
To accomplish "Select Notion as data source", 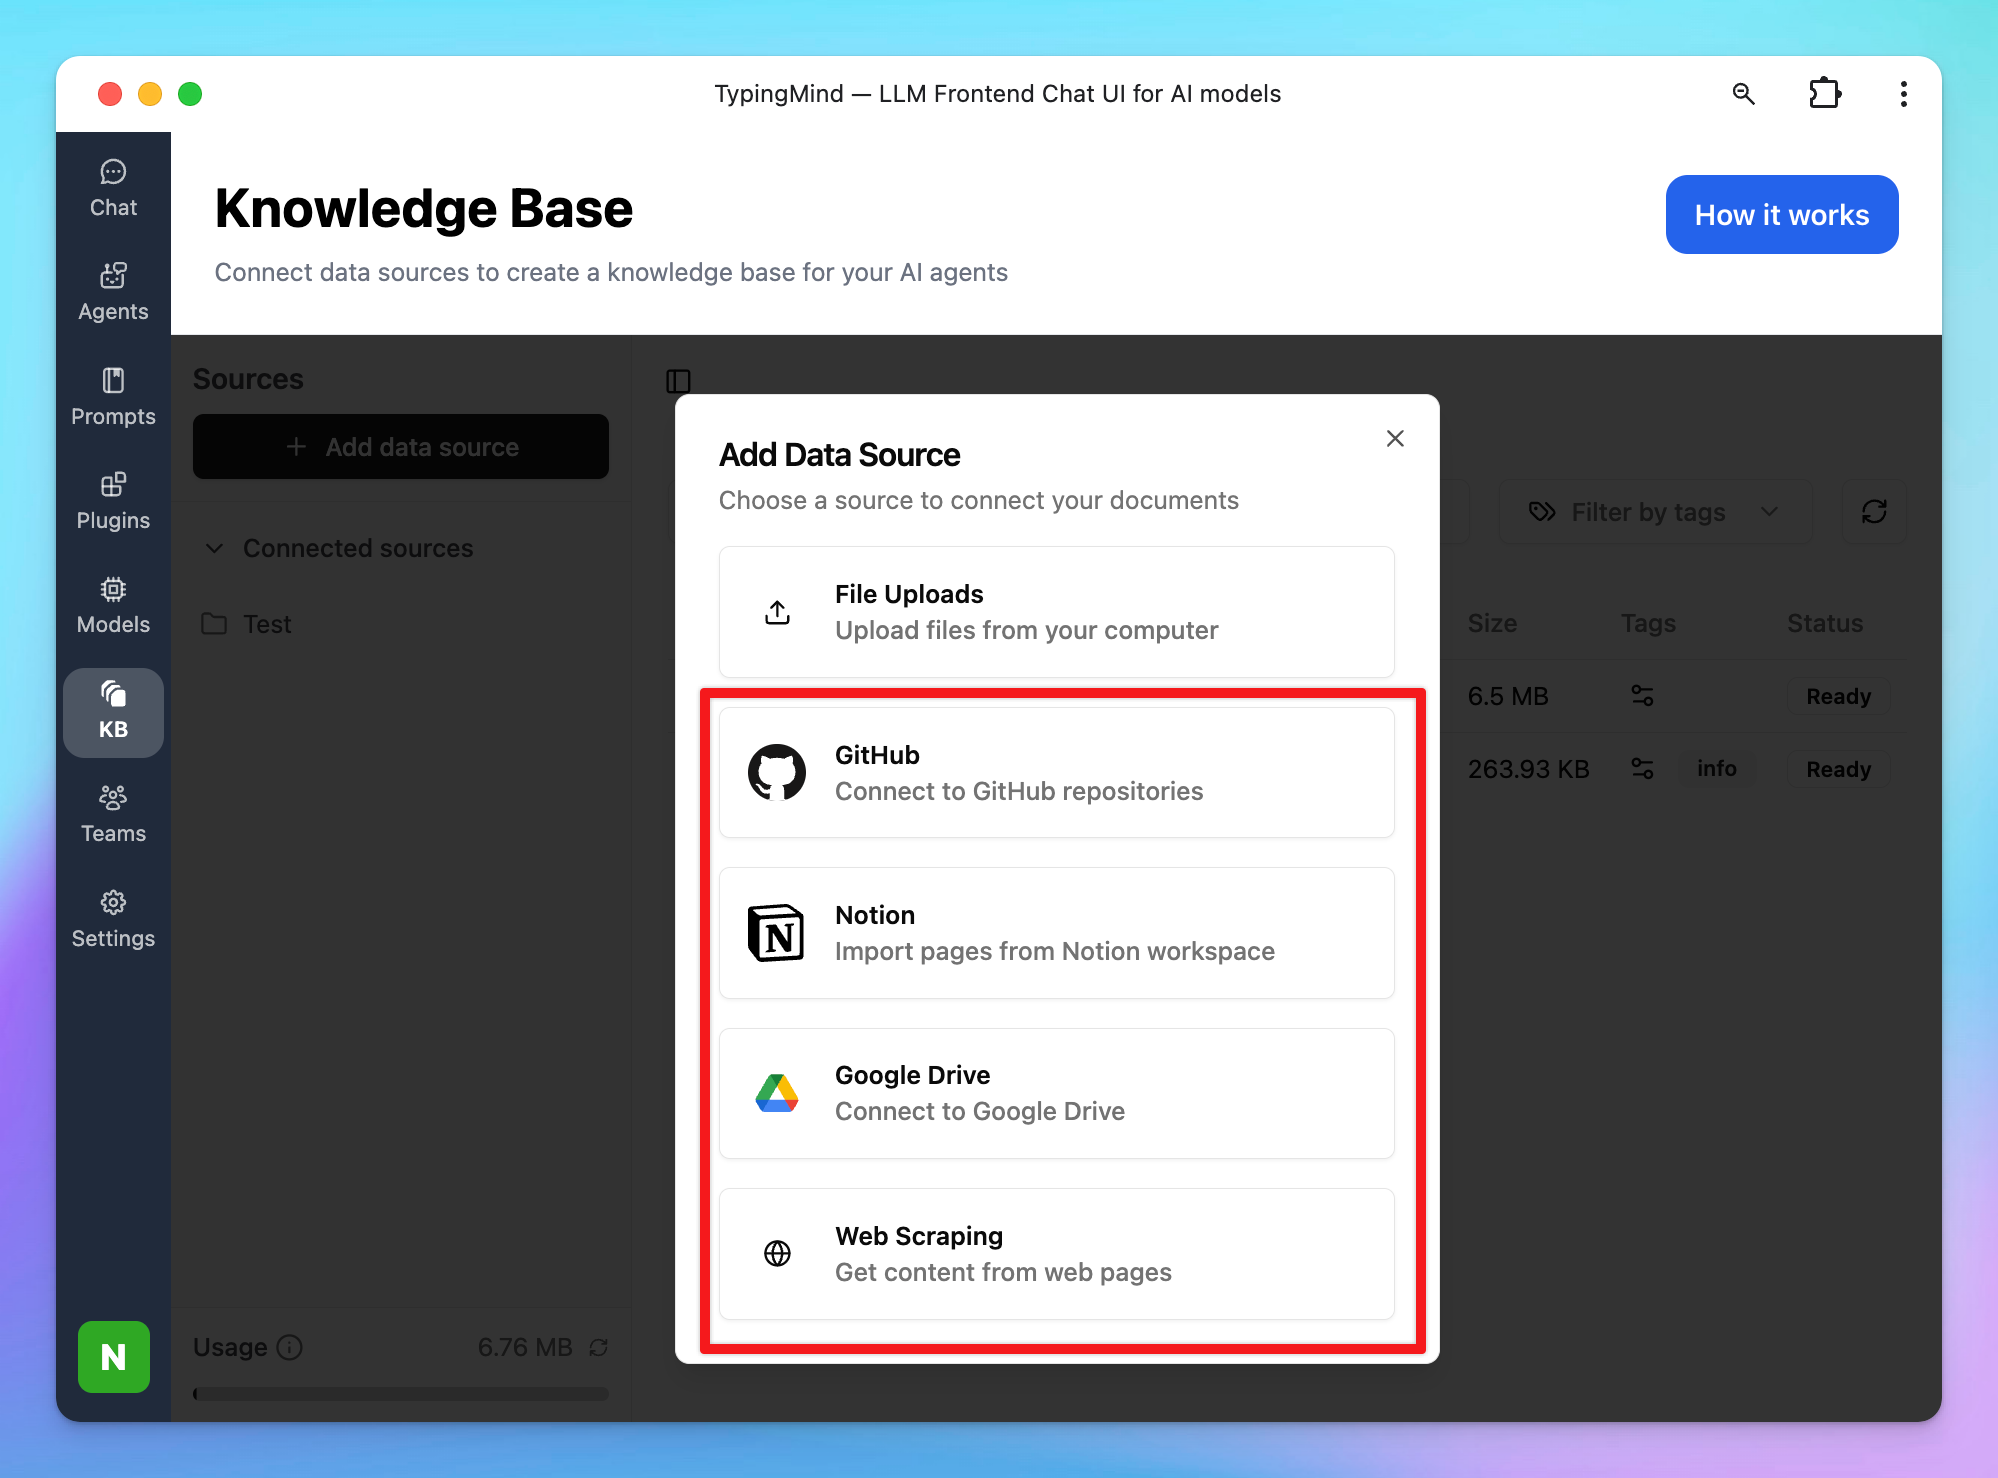I will pos(1056,933).
